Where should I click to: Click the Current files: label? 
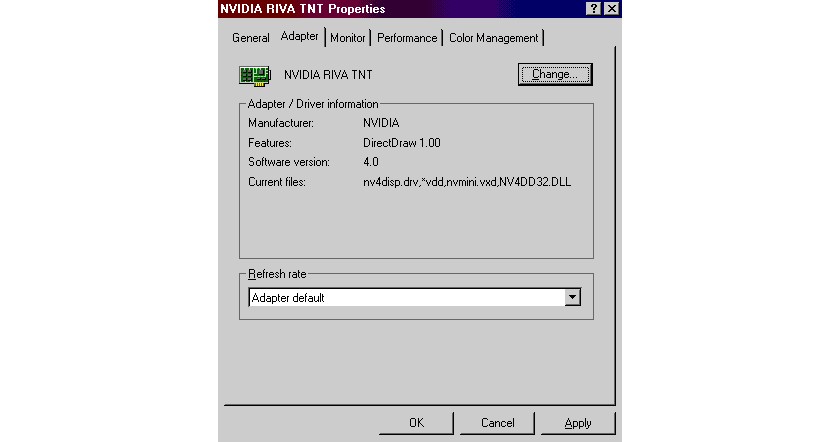point(276,182)
